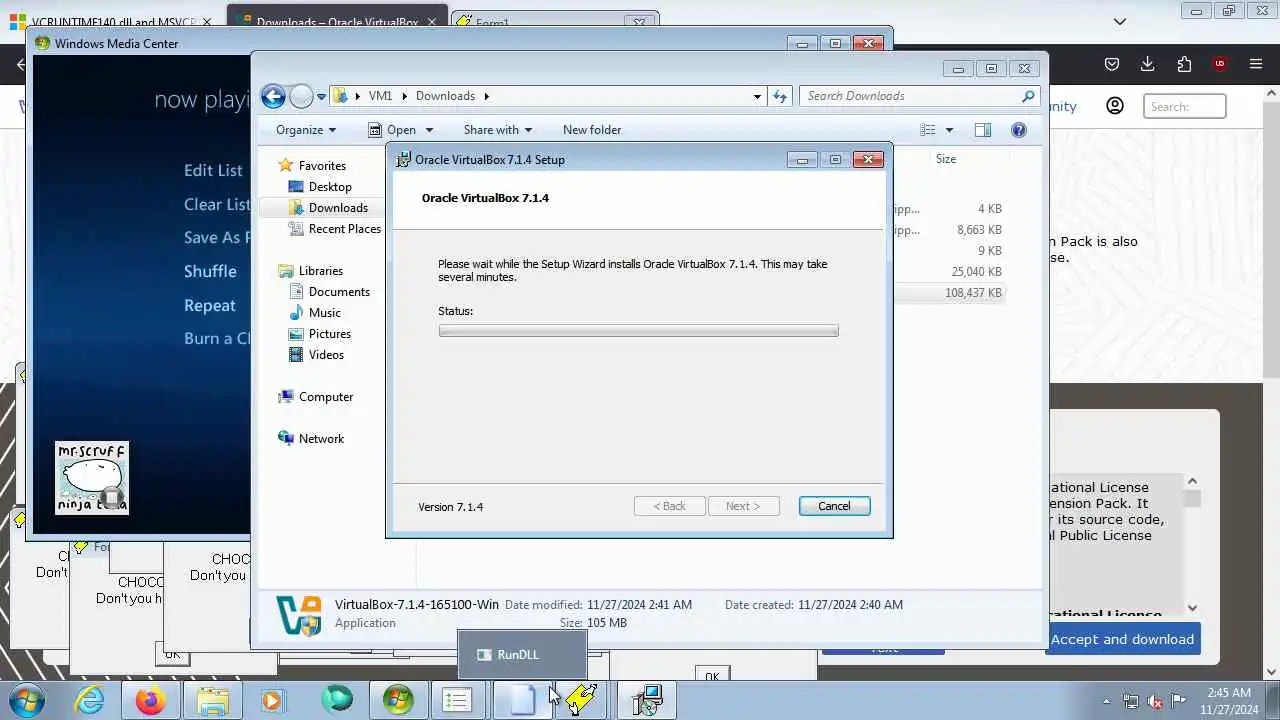Click the magnifier icon in Search Downloads
The height and width of the screenshot is (720, 1280).
(x=1027, y=96)
